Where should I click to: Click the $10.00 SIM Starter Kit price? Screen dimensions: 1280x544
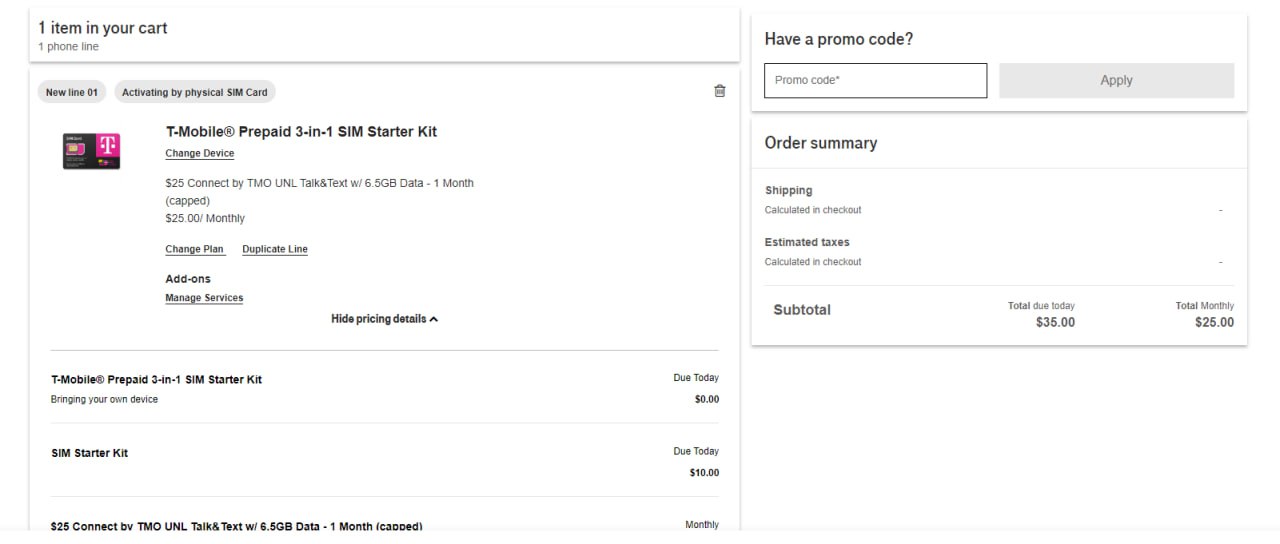point(704,473)
